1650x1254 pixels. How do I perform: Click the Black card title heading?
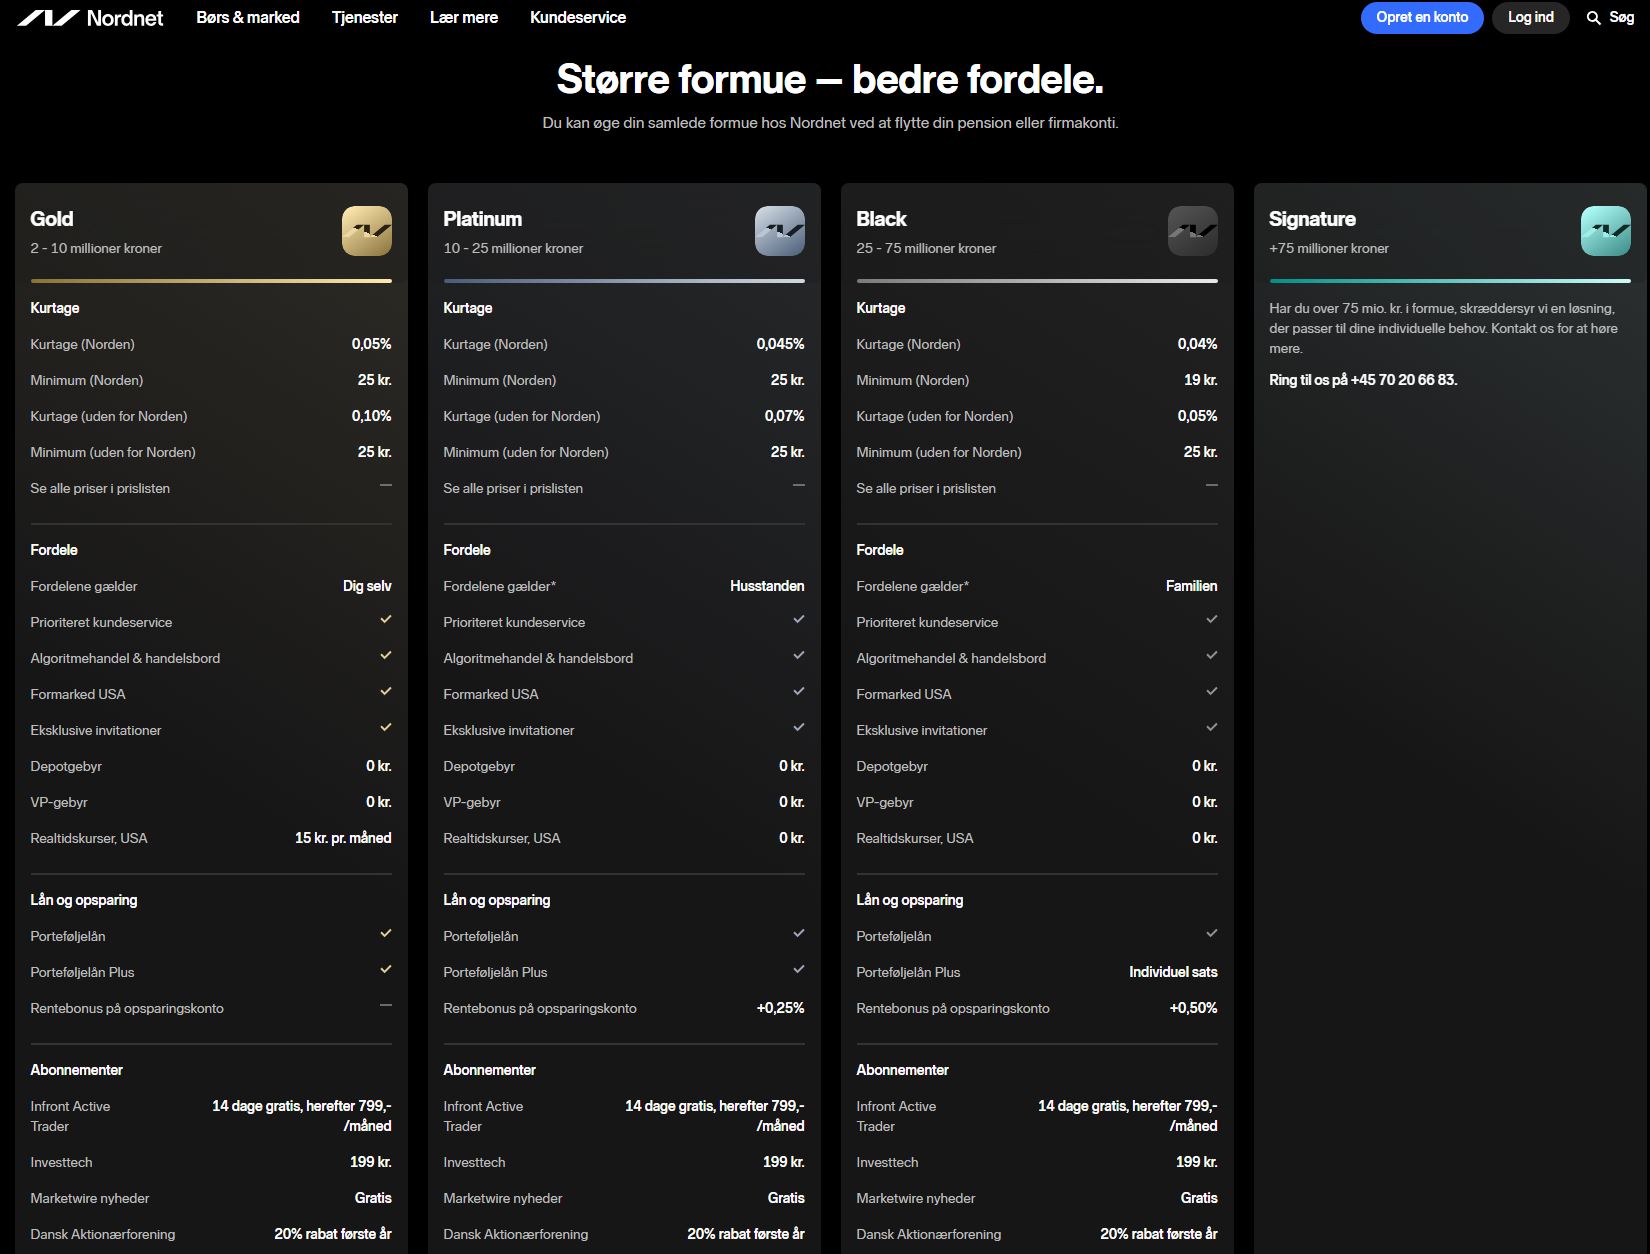(x=881, y=219)
